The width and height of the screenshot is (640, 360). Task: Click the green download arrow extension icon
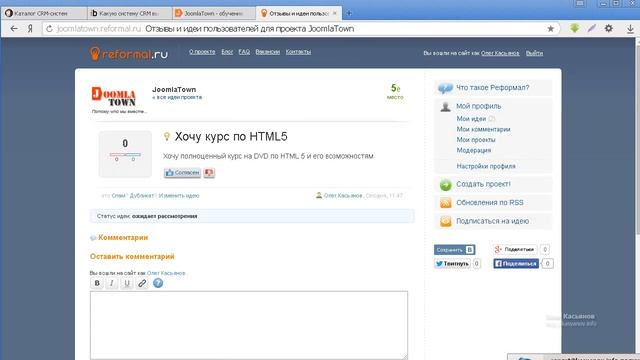[575, 28]
